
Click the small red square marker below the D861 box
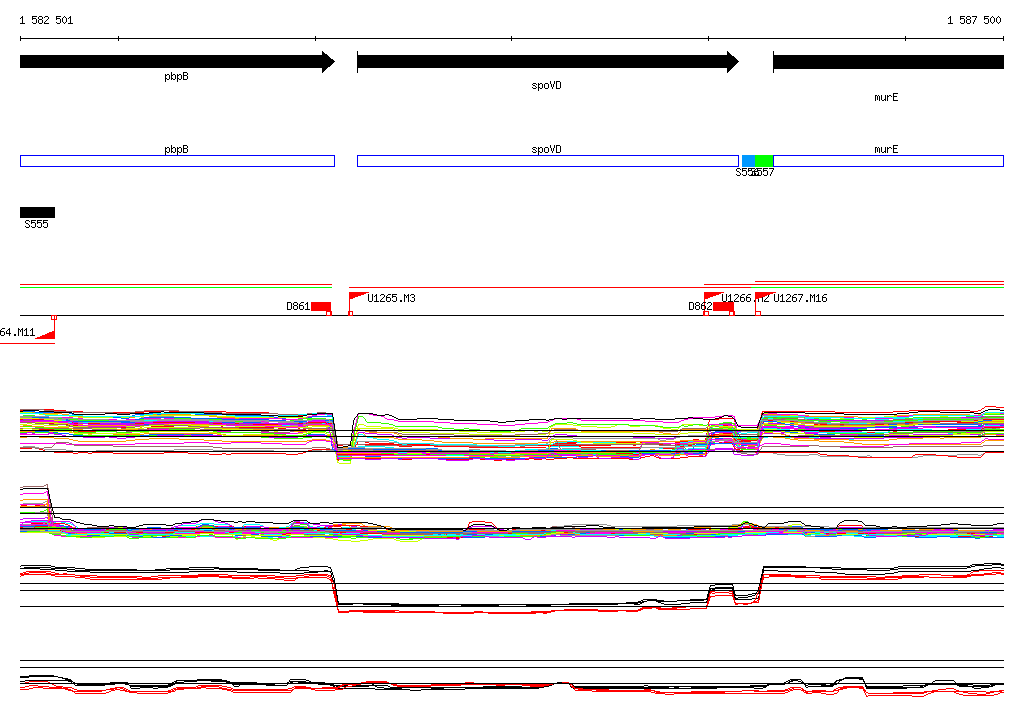pyautogui.click(x=328, y=314)
